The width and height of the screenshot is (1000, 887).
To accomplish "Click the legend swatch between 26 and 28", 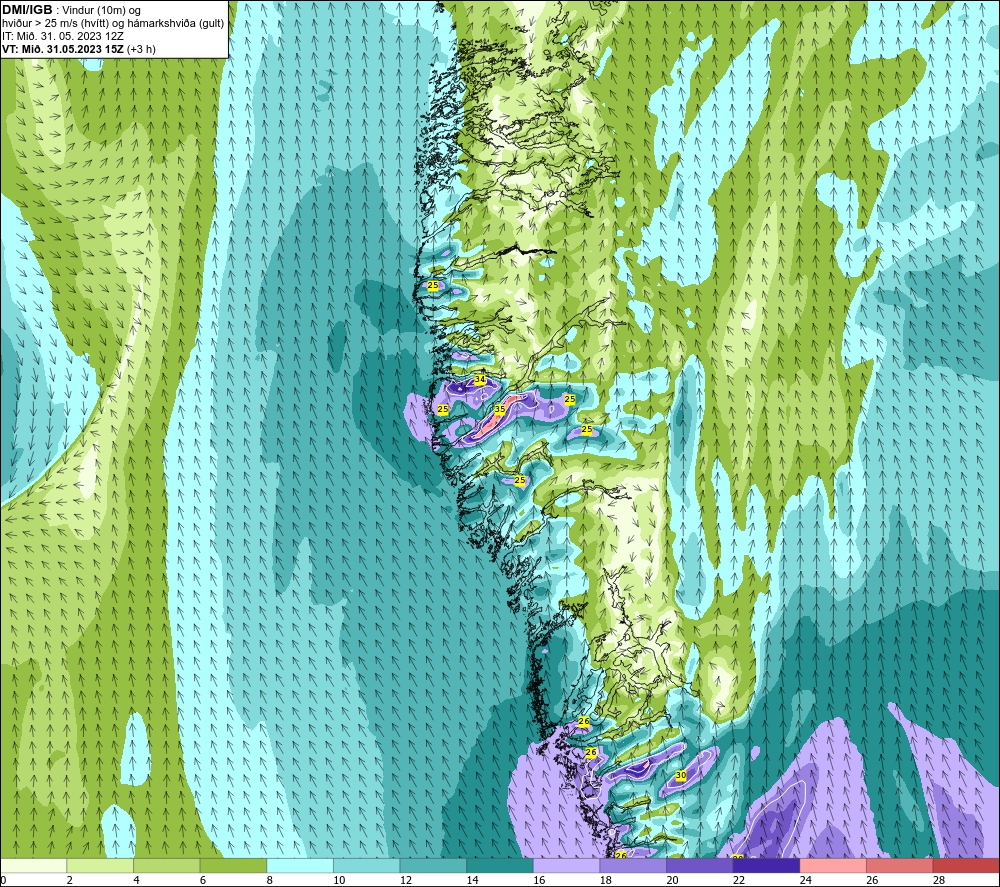I will pyautogui.click(x=900, y=866).
